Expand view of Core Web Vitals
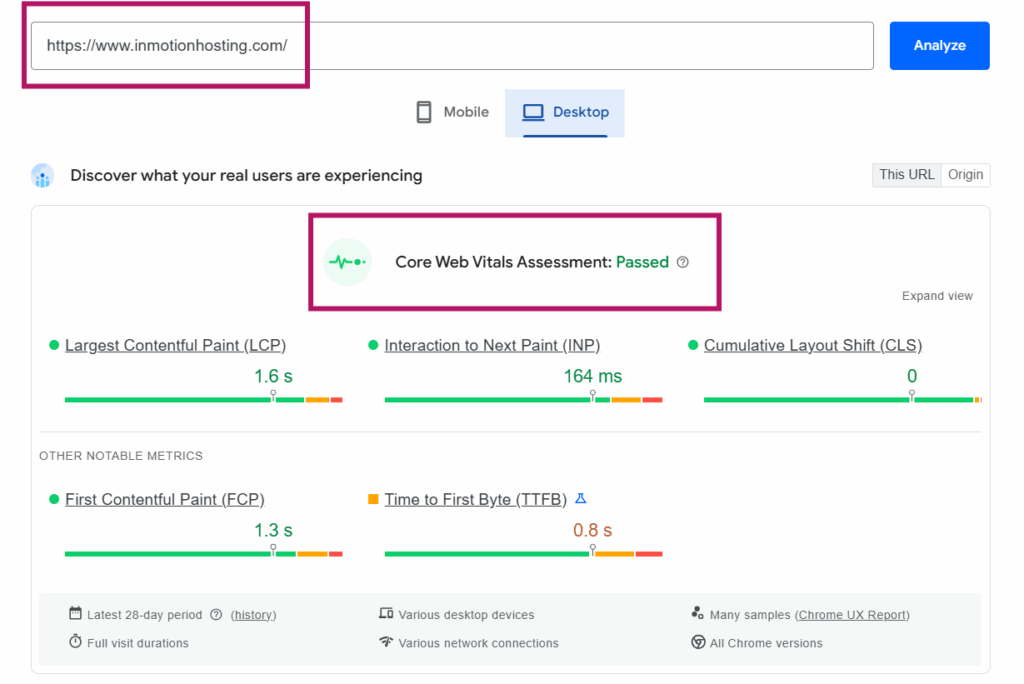Screen dimensions: 1024x684 click(937, 296)
